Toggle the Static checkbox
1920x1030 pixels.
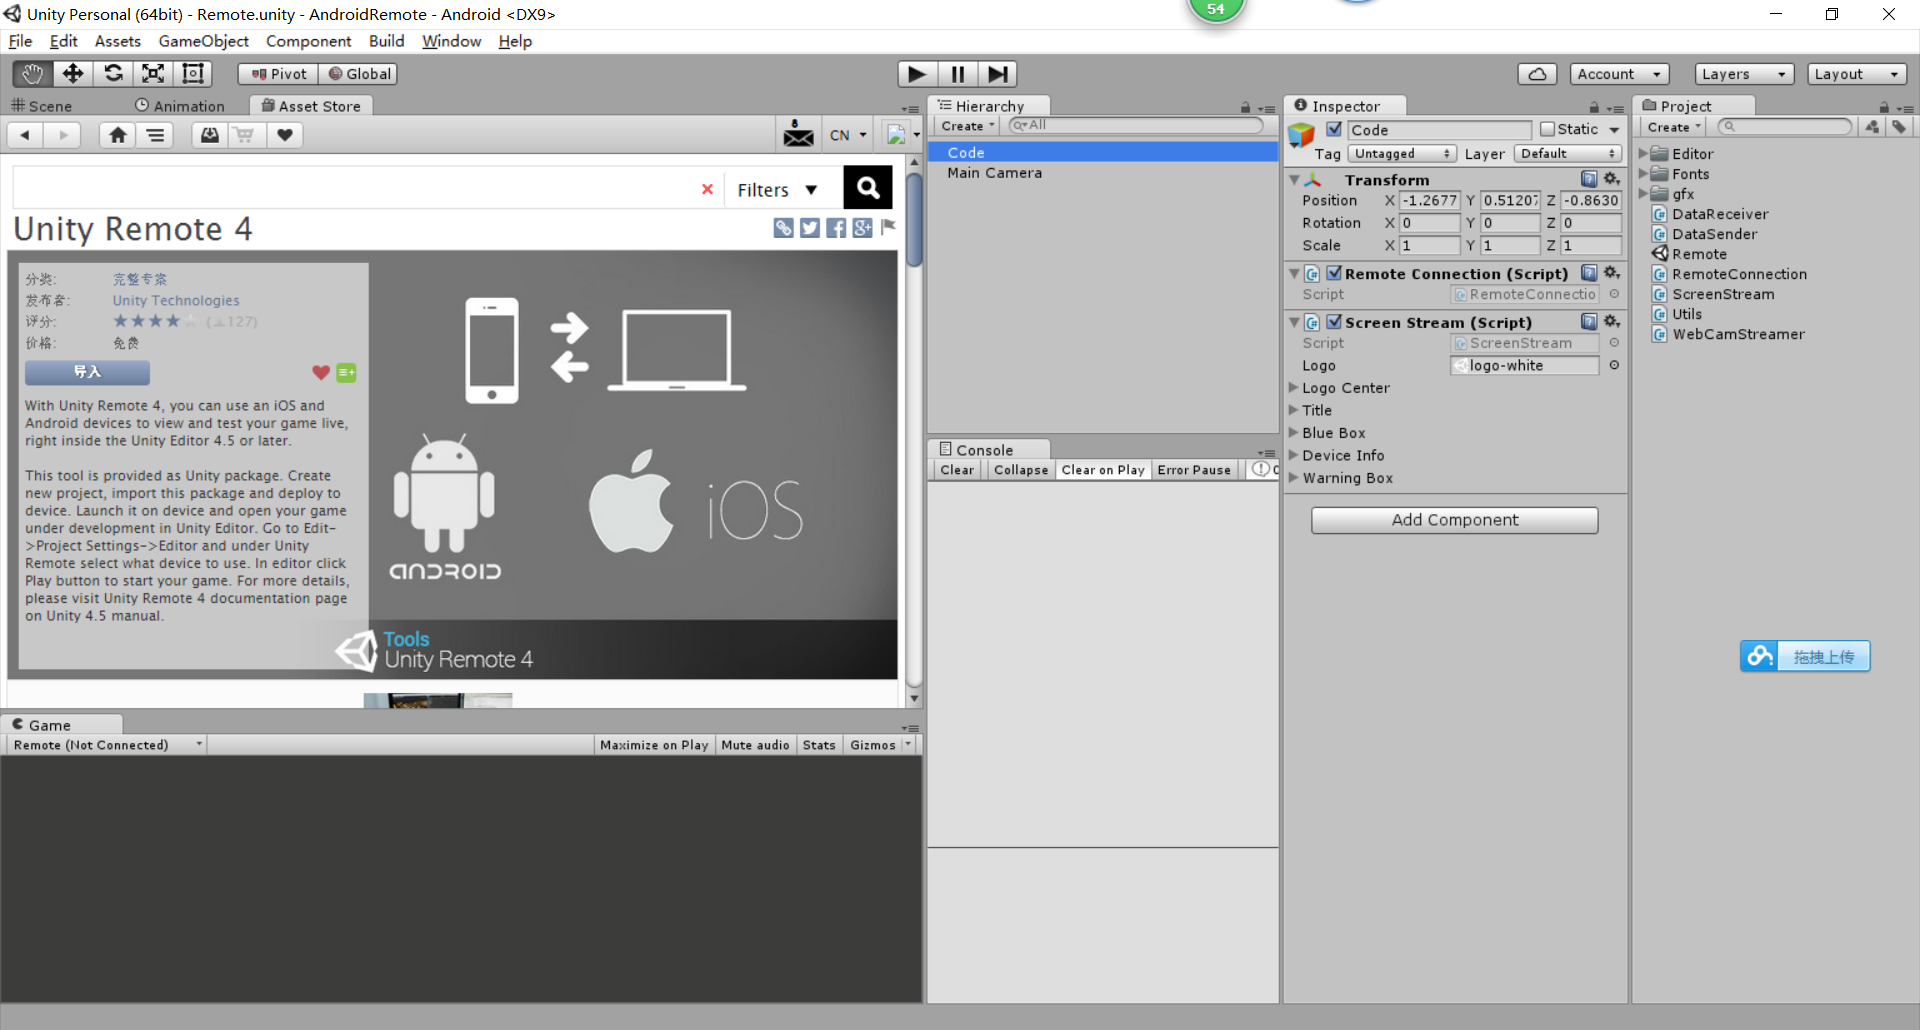(x=1548, y=129)
